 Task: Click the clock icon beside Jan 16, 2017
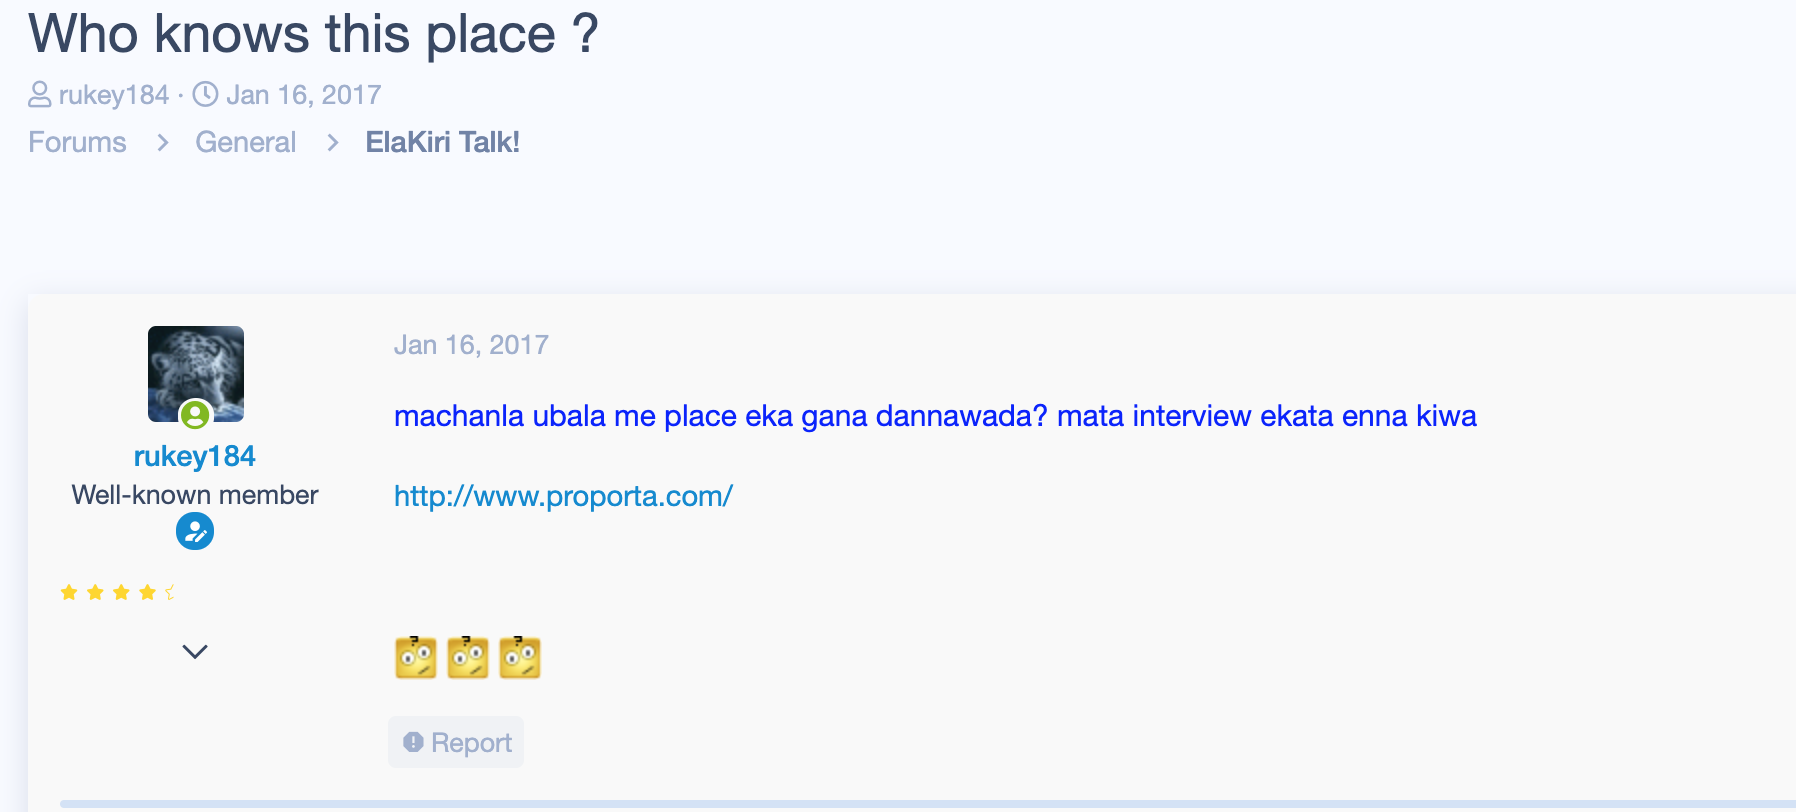205,95
